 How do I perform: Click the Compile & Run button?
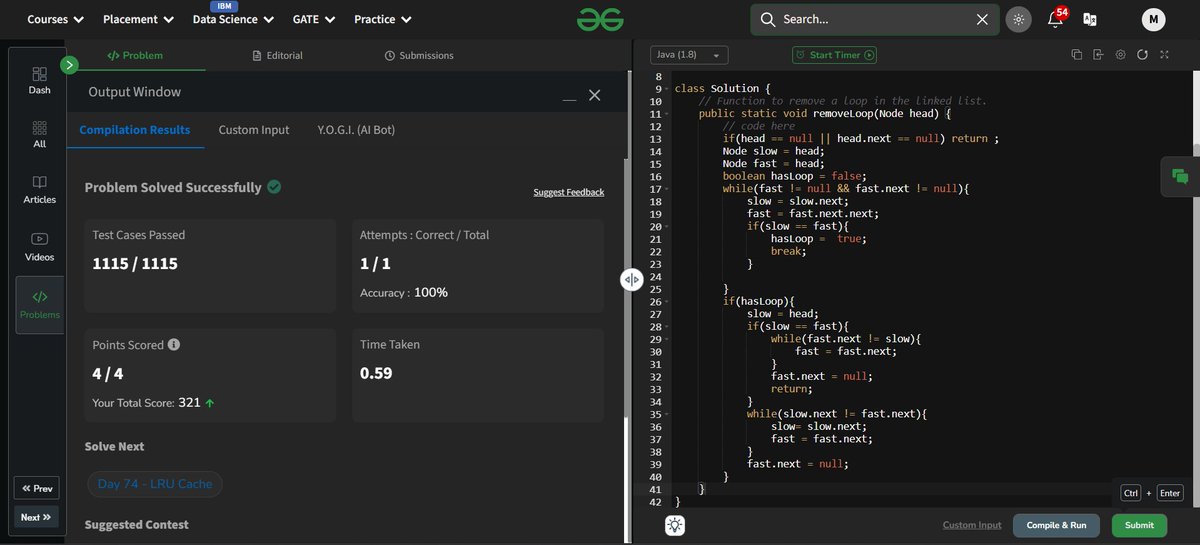point(1057,525)
